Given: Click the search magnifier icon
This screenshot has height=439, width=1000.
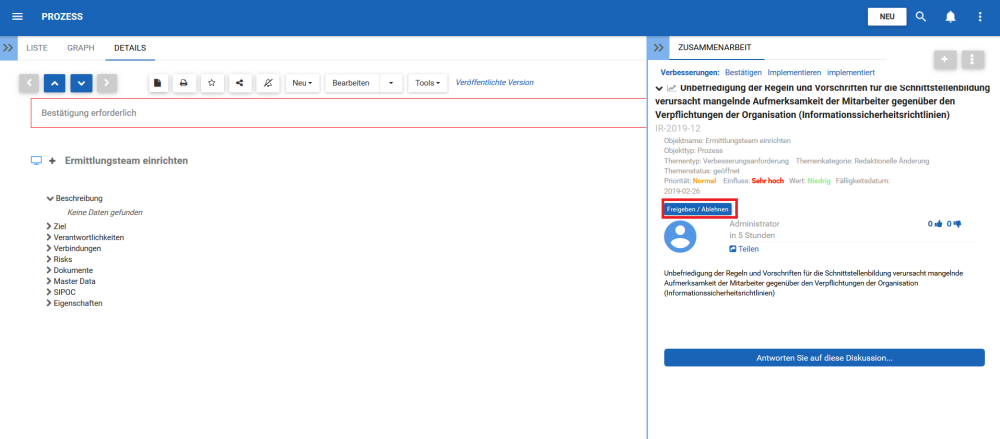Looking at the screenshot, I should 921,17.
